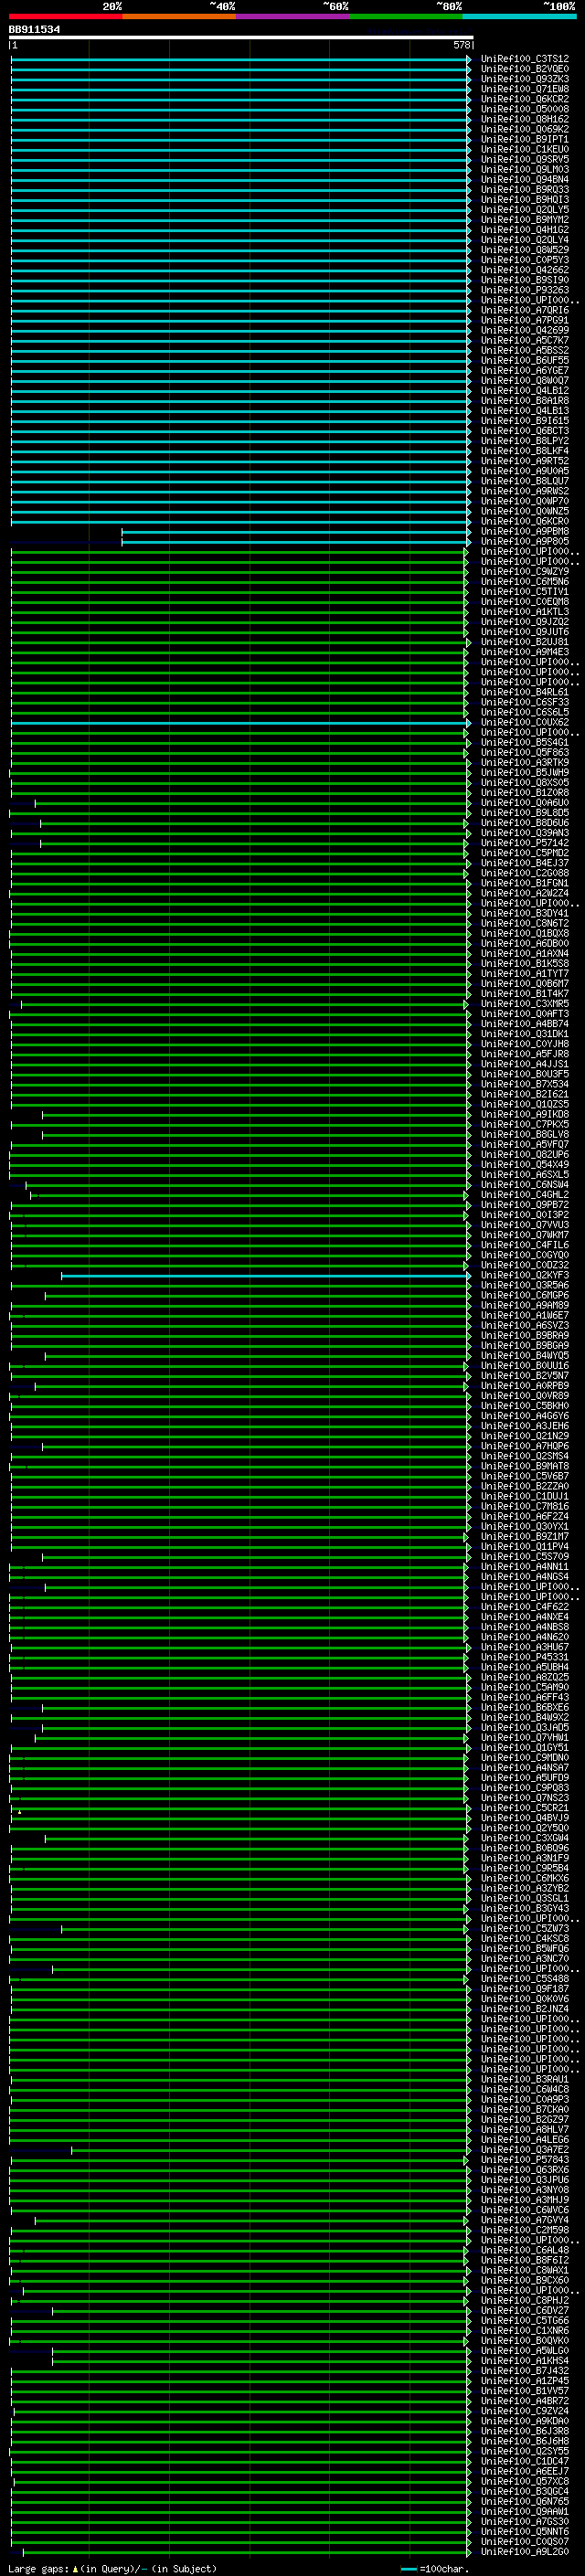Select alignment label UniRef100_B8LKF4
Image resolution: width=585 pixels, height=2576 pixels.
click(524, 451)
